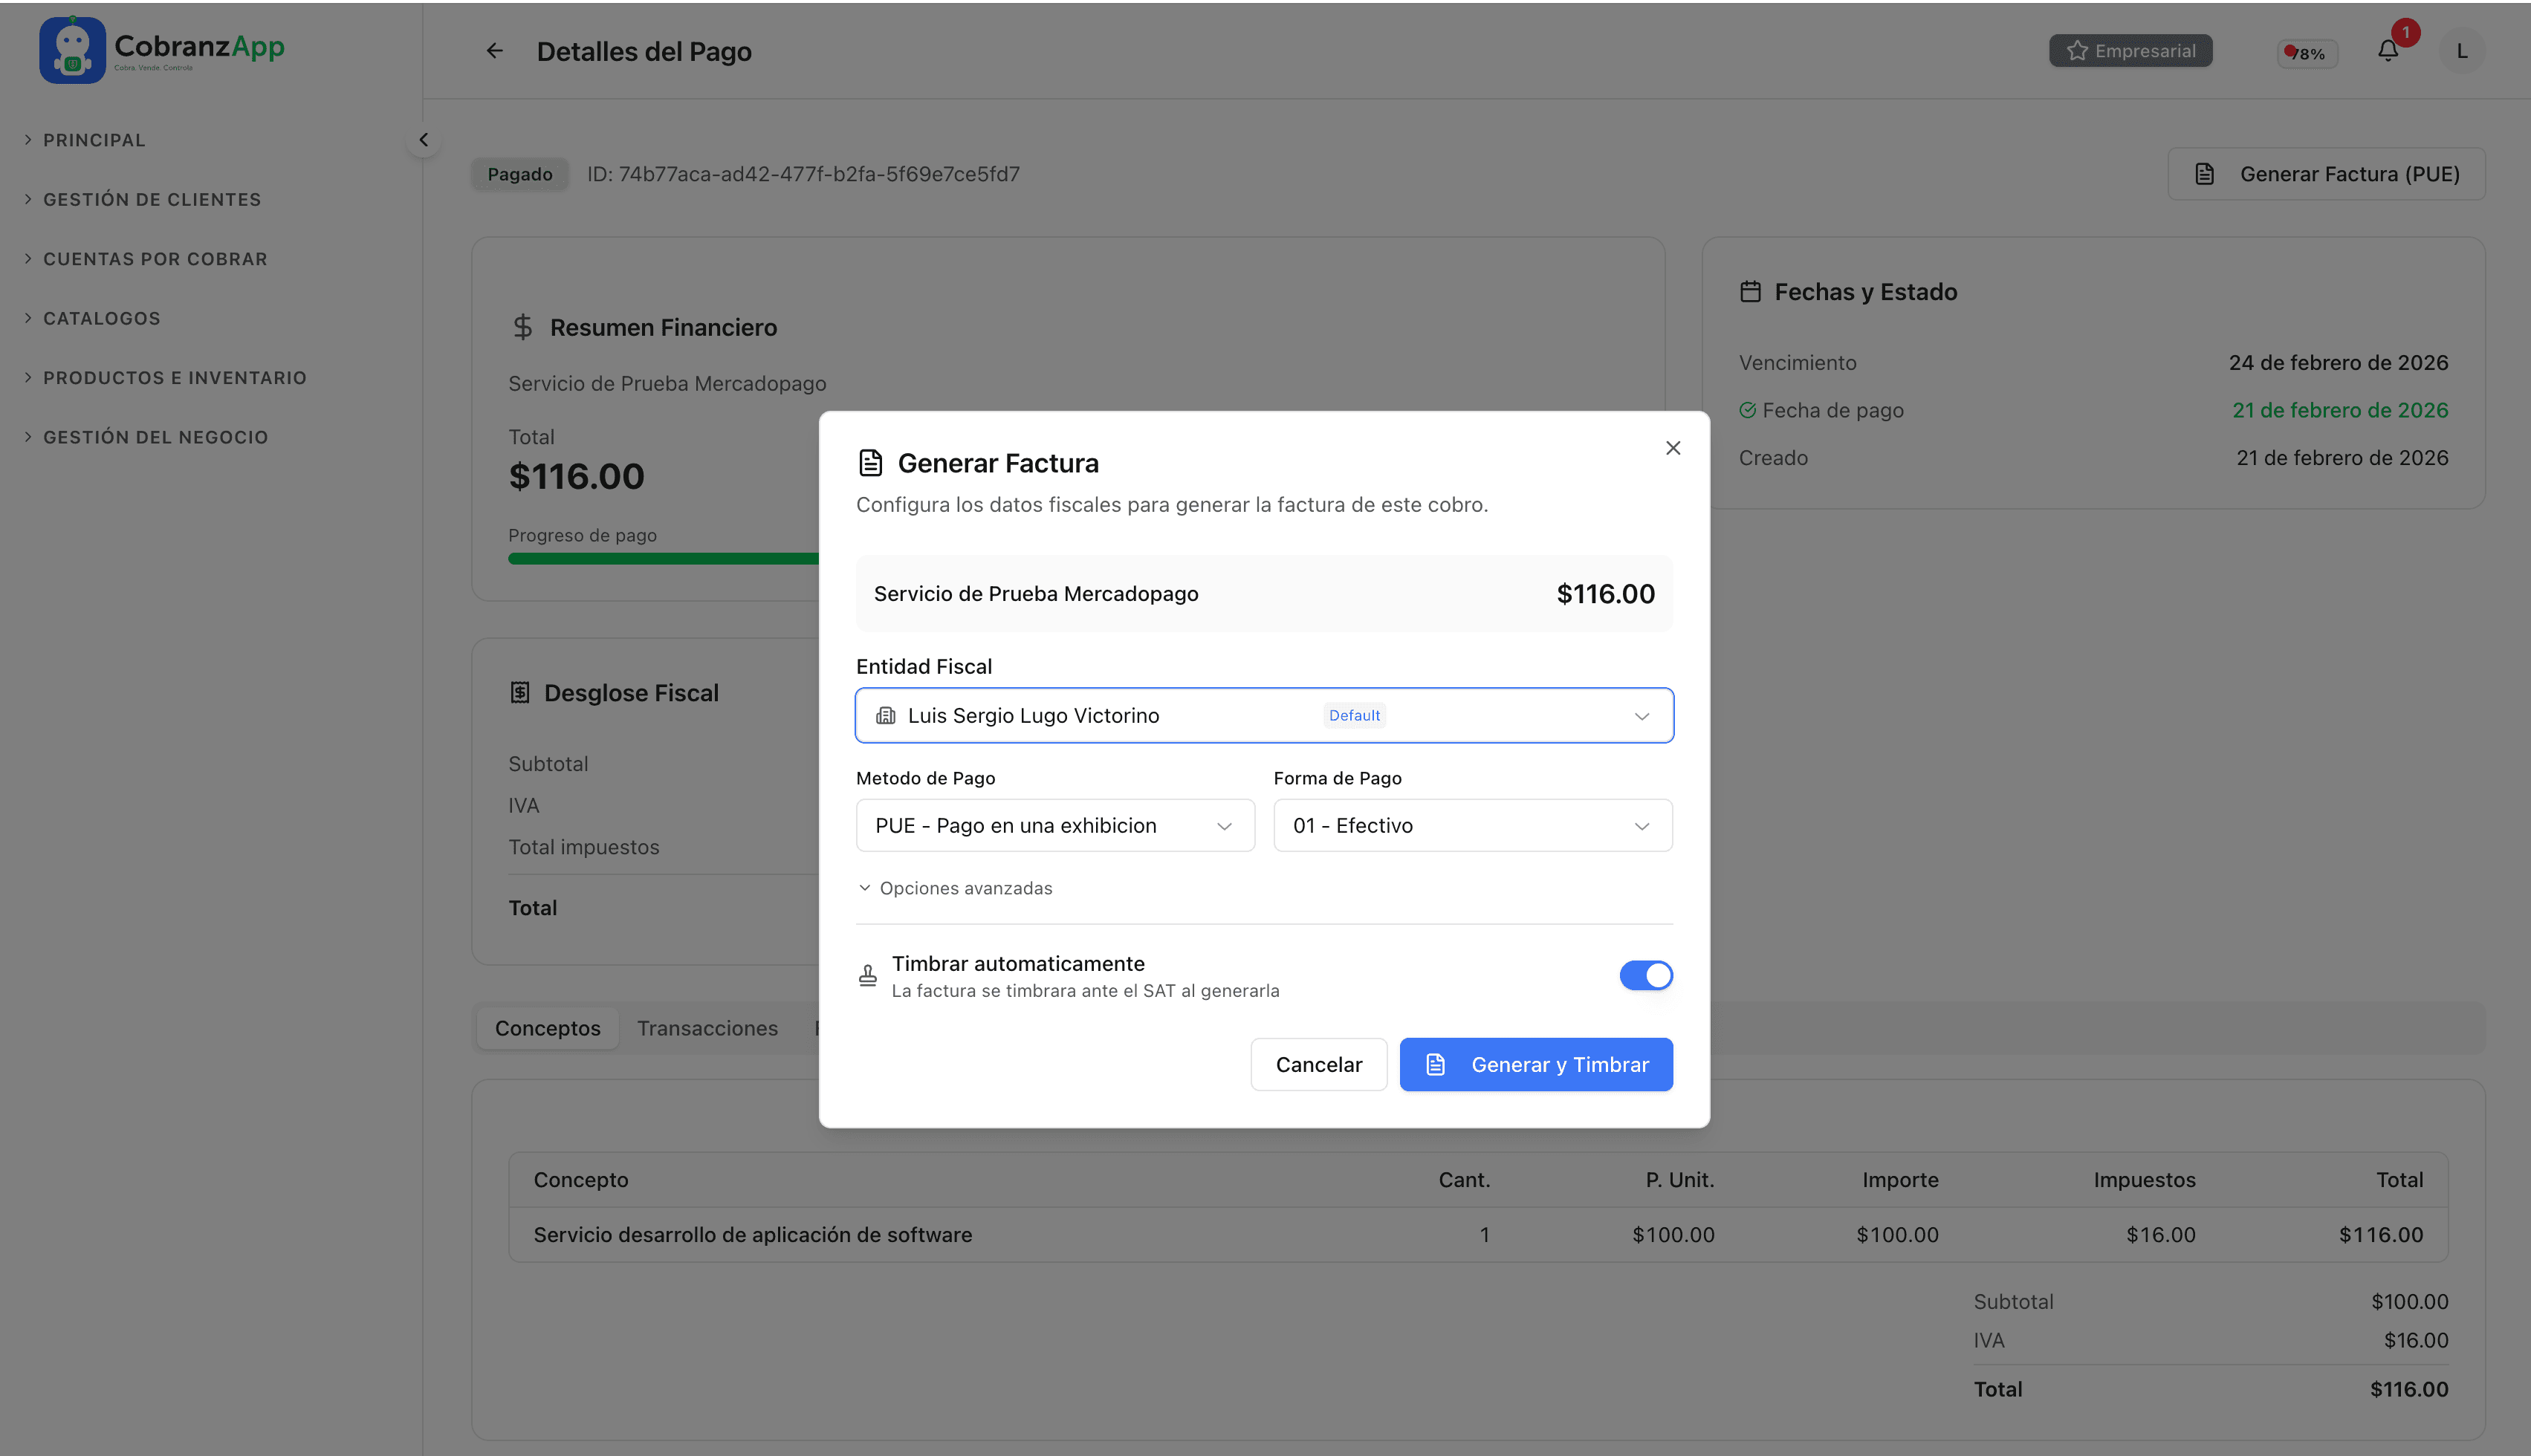
Task: Click the 78% status indicator
Action: pyautogui.click(x=2306, y=53)
